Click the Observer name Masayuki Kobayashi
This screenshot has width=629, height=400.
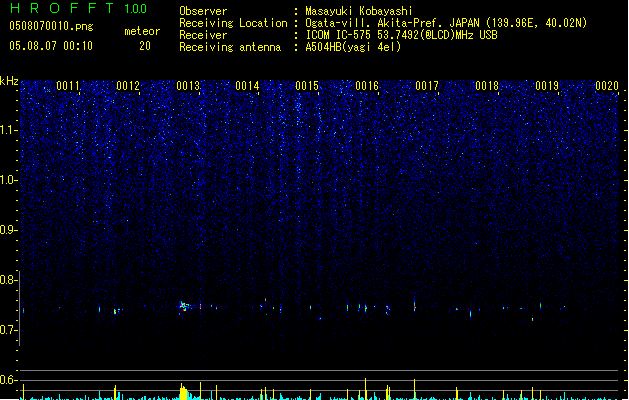tap(359, 11)
